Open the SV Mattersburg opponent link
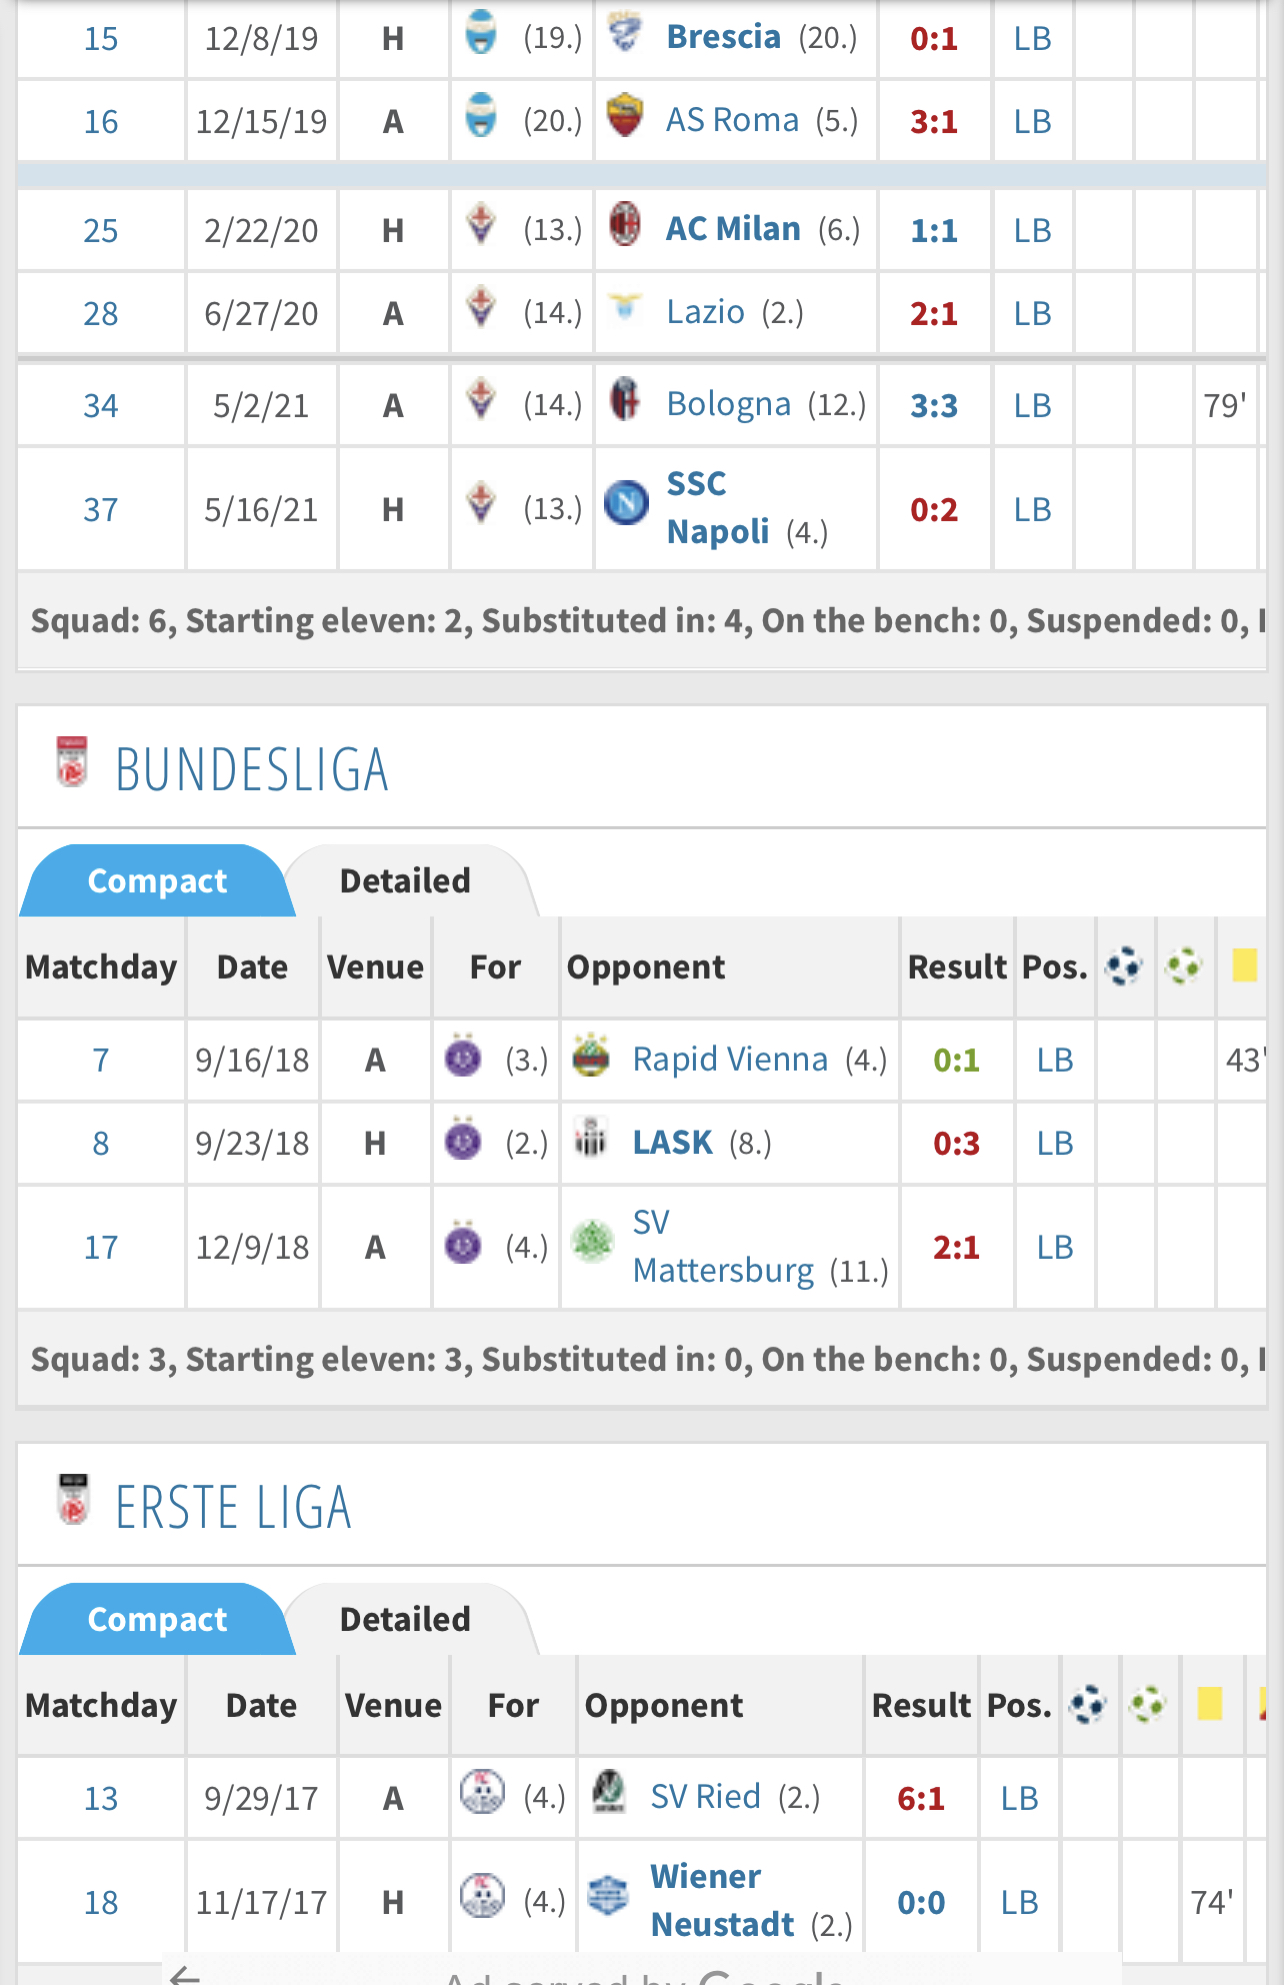 coord(724,1247)
